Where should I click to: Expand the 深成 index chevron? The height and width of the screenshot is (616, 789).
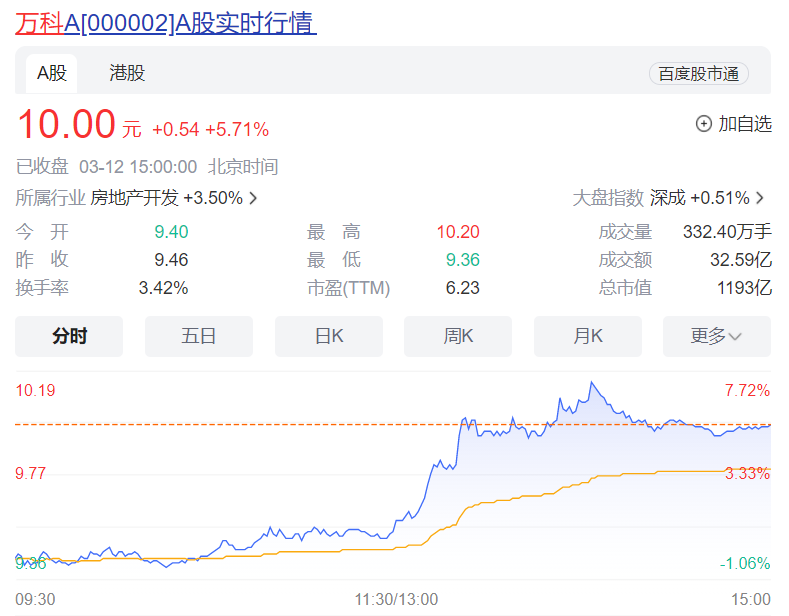760,198
